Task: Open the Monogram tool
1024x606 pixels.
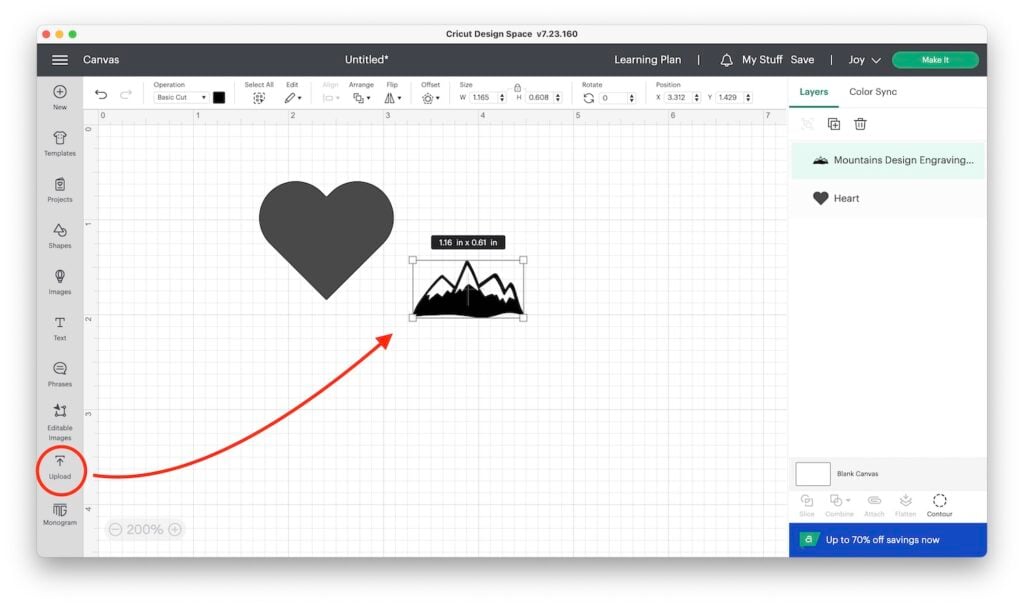Action: [59, 514]
